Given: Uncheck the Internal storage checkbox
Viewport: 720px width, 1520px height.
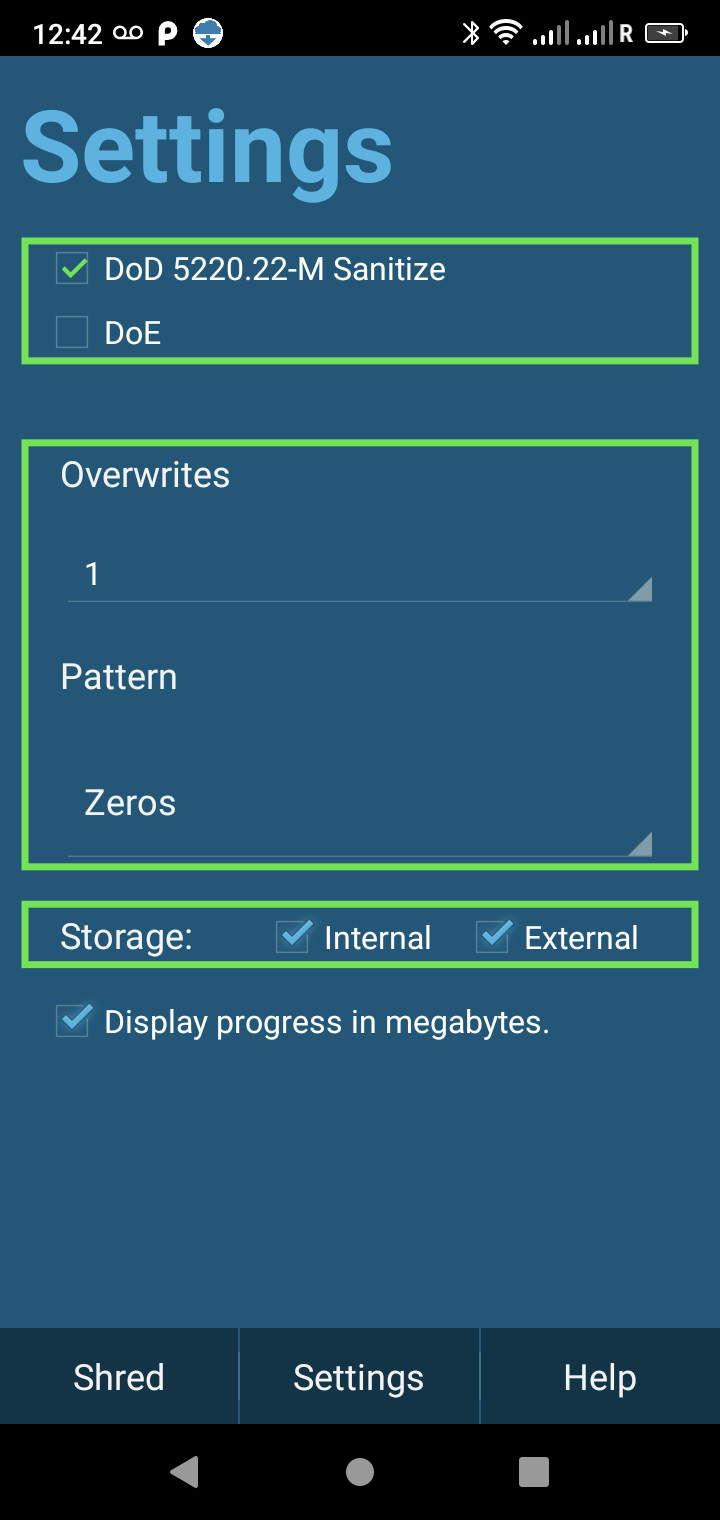Looking at the screenshot, I should click(293, 937).
